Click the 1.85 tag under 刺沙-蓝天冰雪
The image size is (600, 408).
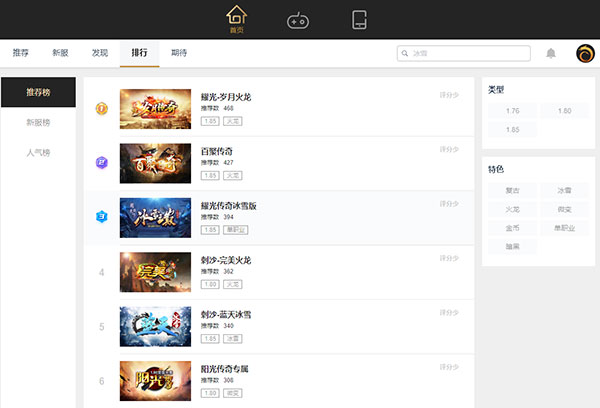(x=210, y=339)
